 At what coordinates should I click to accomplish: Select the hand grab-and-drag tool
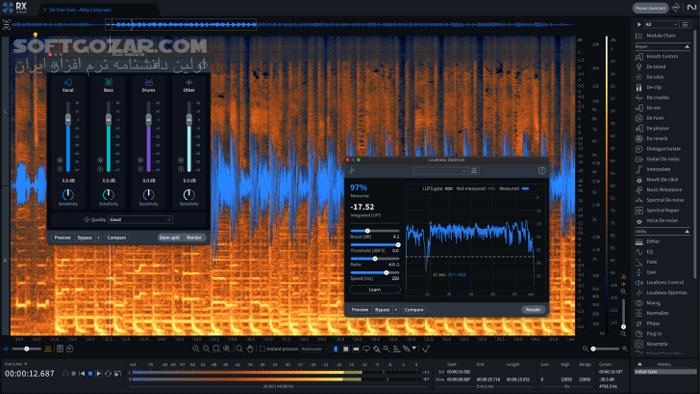pos(250,349)
